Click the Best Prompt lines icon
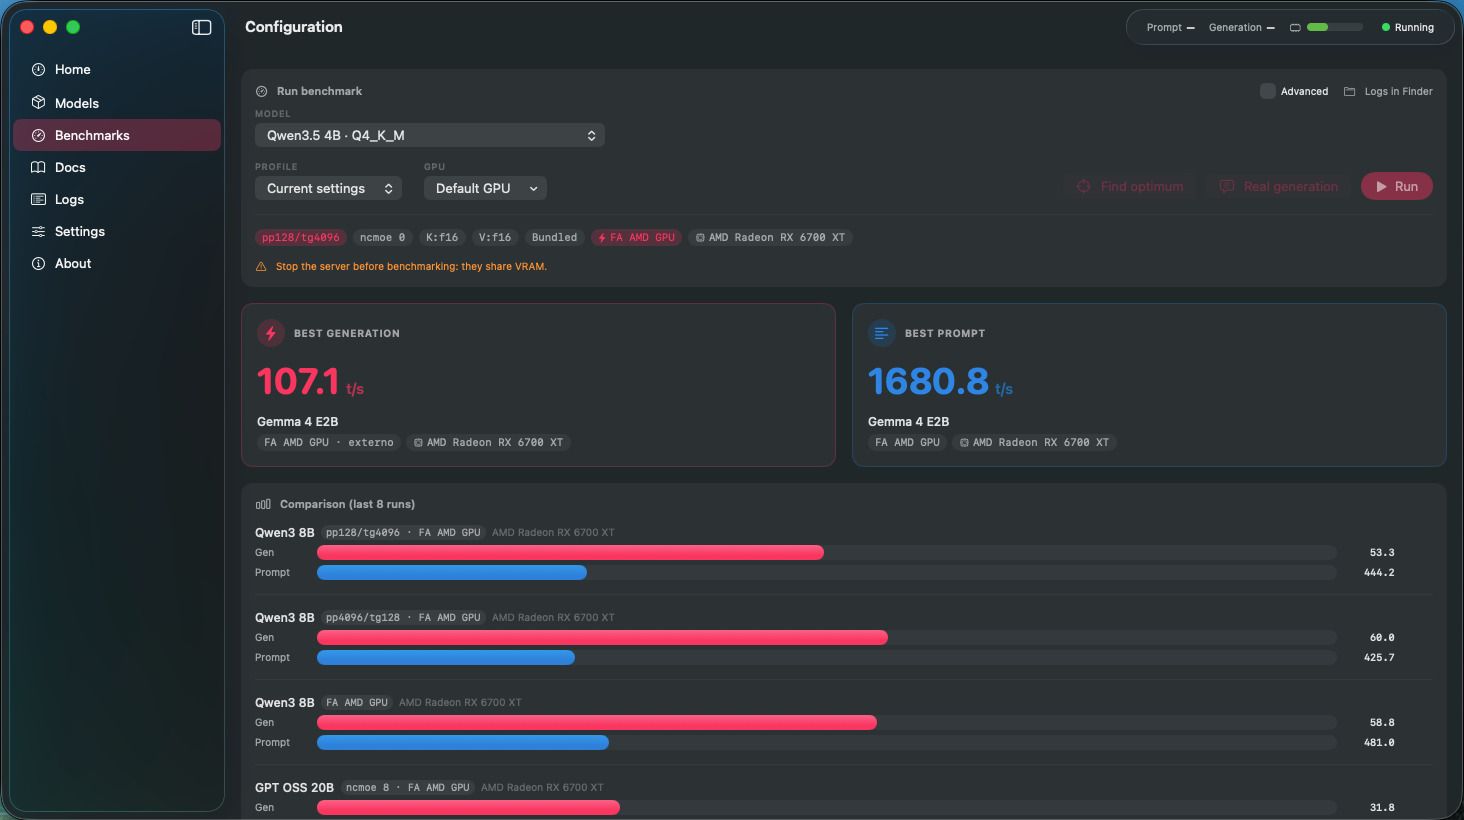The image size is (1464, 820). (881, 333)
